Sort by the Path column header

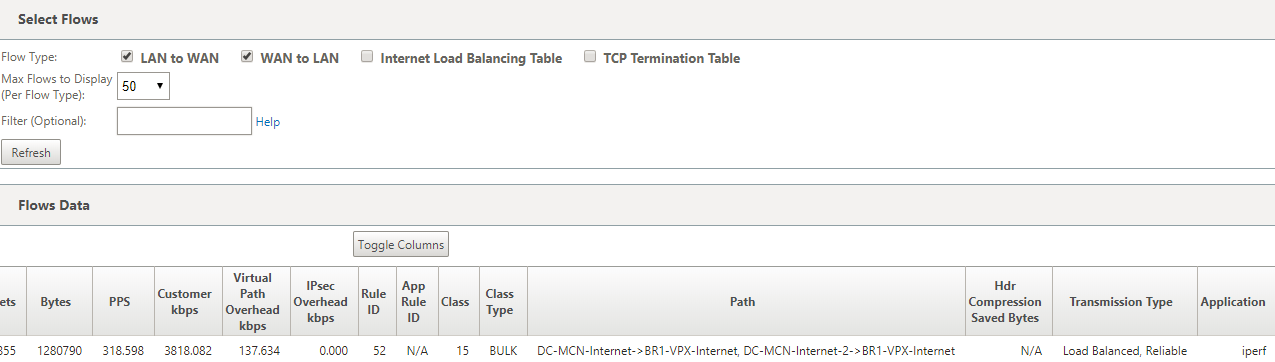743,302
